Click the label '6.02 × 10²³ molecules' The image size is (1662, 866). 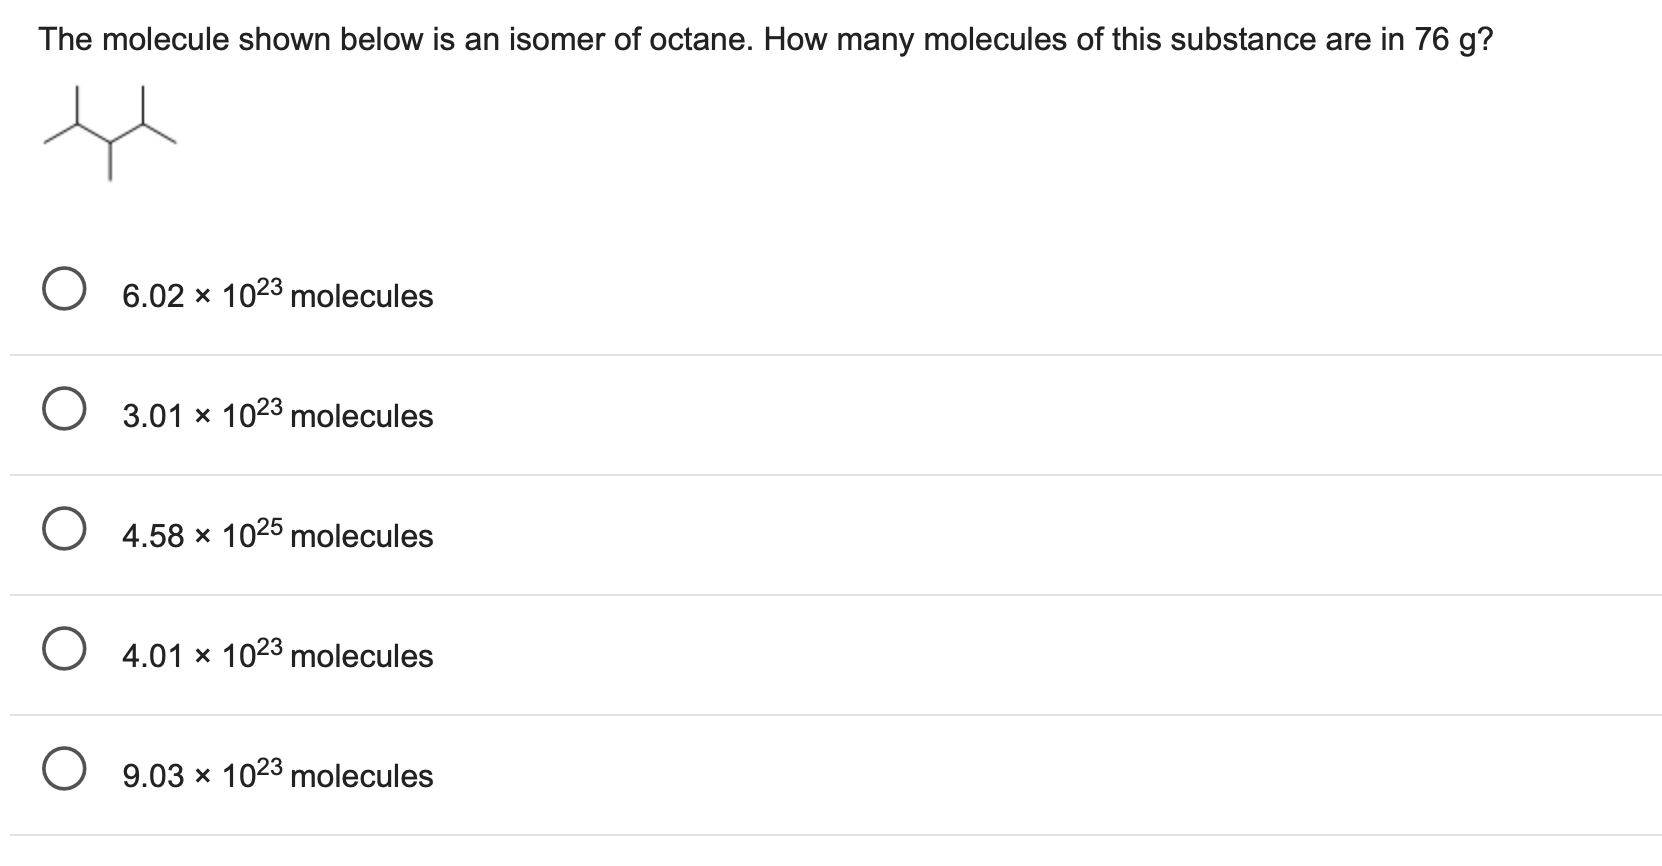click(x=277, y=294)
